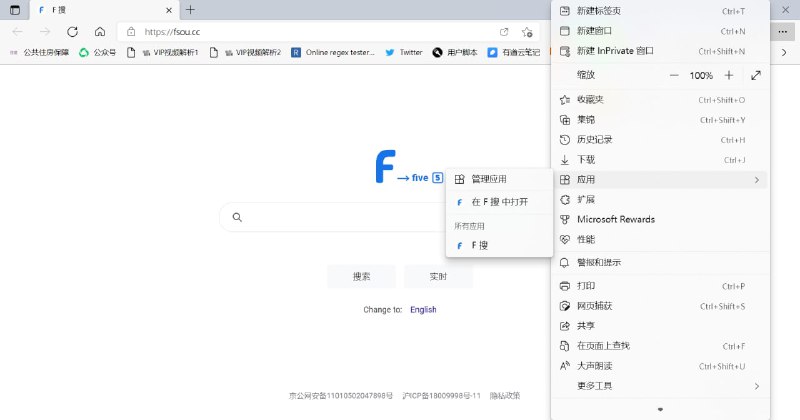Select 新建标签页 menu entry

(660, 11)
